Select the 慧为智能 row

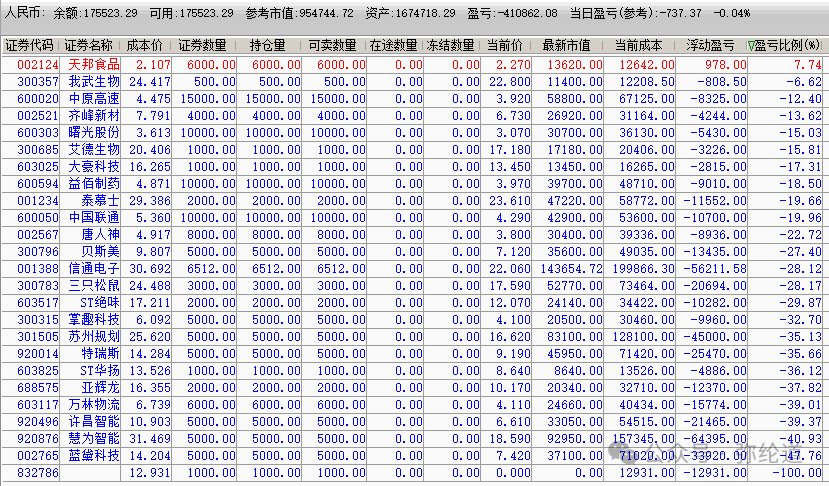point(412,438)
